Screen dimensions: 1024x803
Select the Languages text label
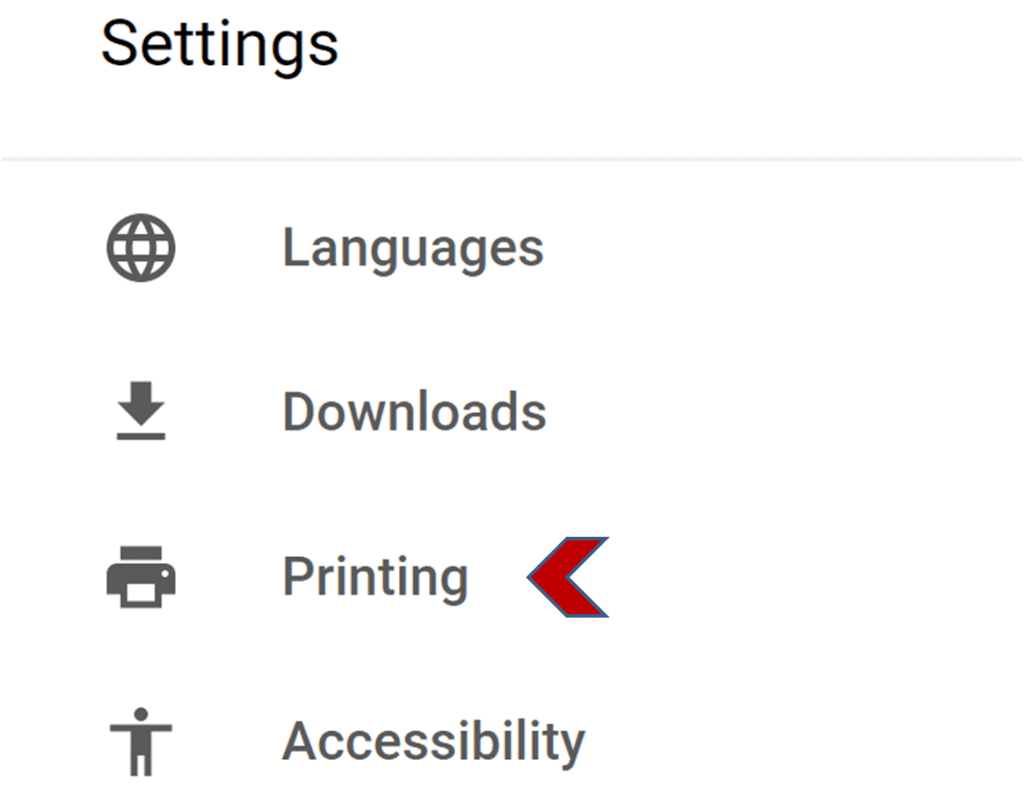point(412,248)
